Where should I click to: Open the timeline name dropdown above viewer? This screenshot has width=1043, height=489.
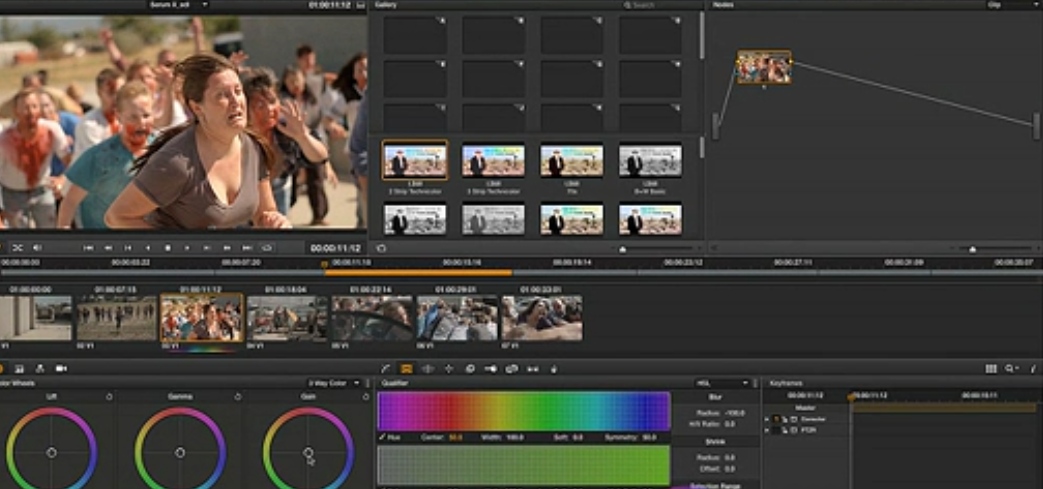point(178,5)
